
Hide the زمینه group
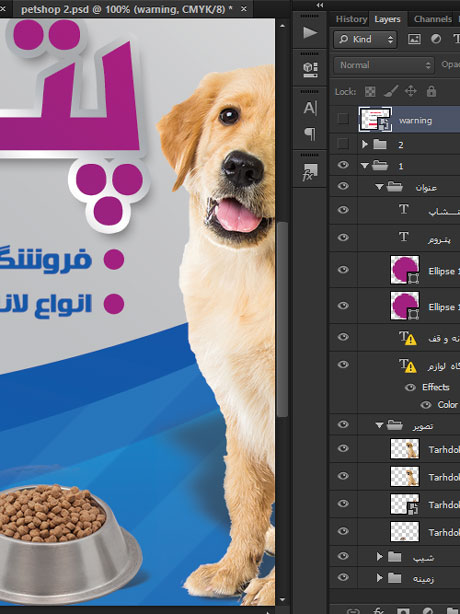pos(343,577)
